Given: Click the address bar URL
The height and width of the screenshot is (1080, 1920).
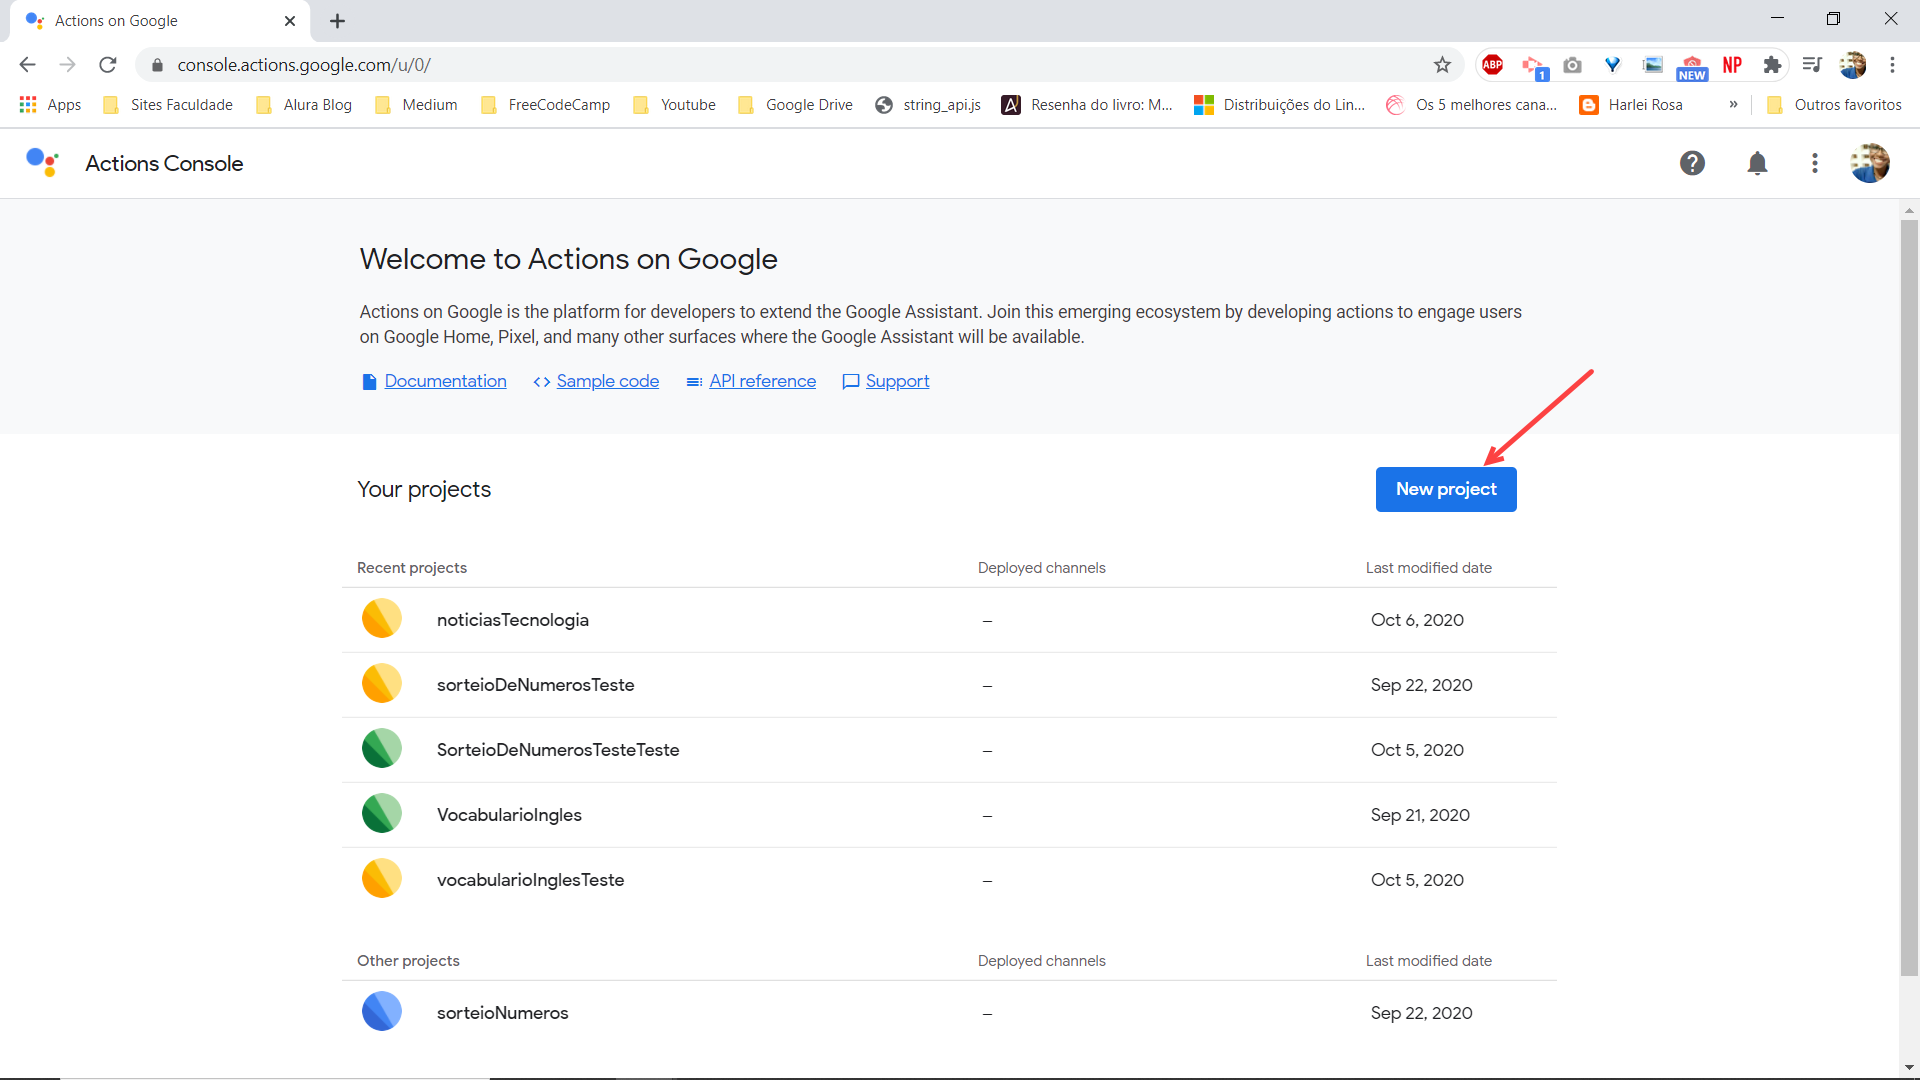Looking at the screenshot, I should tap(304, 65).
